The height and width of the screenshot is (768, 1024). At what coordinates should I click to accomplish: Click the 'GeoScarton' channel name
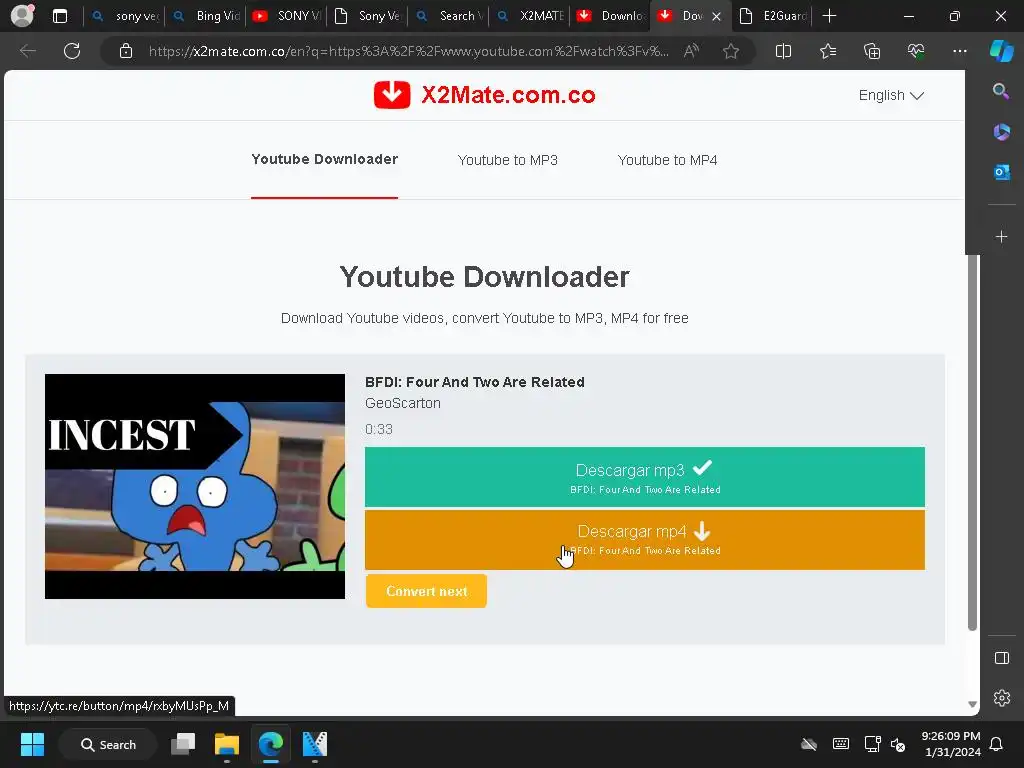(x=403, y=403)
